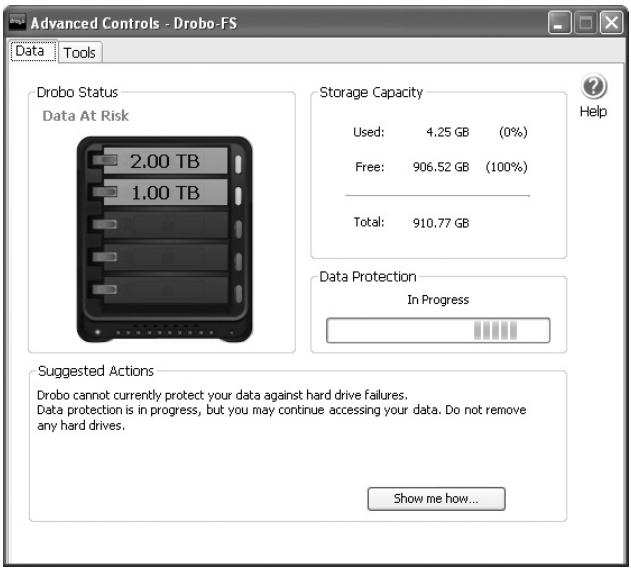Click the Data At Risk status text
This screenshot has width=631, height=570.
tap(86, 116)
